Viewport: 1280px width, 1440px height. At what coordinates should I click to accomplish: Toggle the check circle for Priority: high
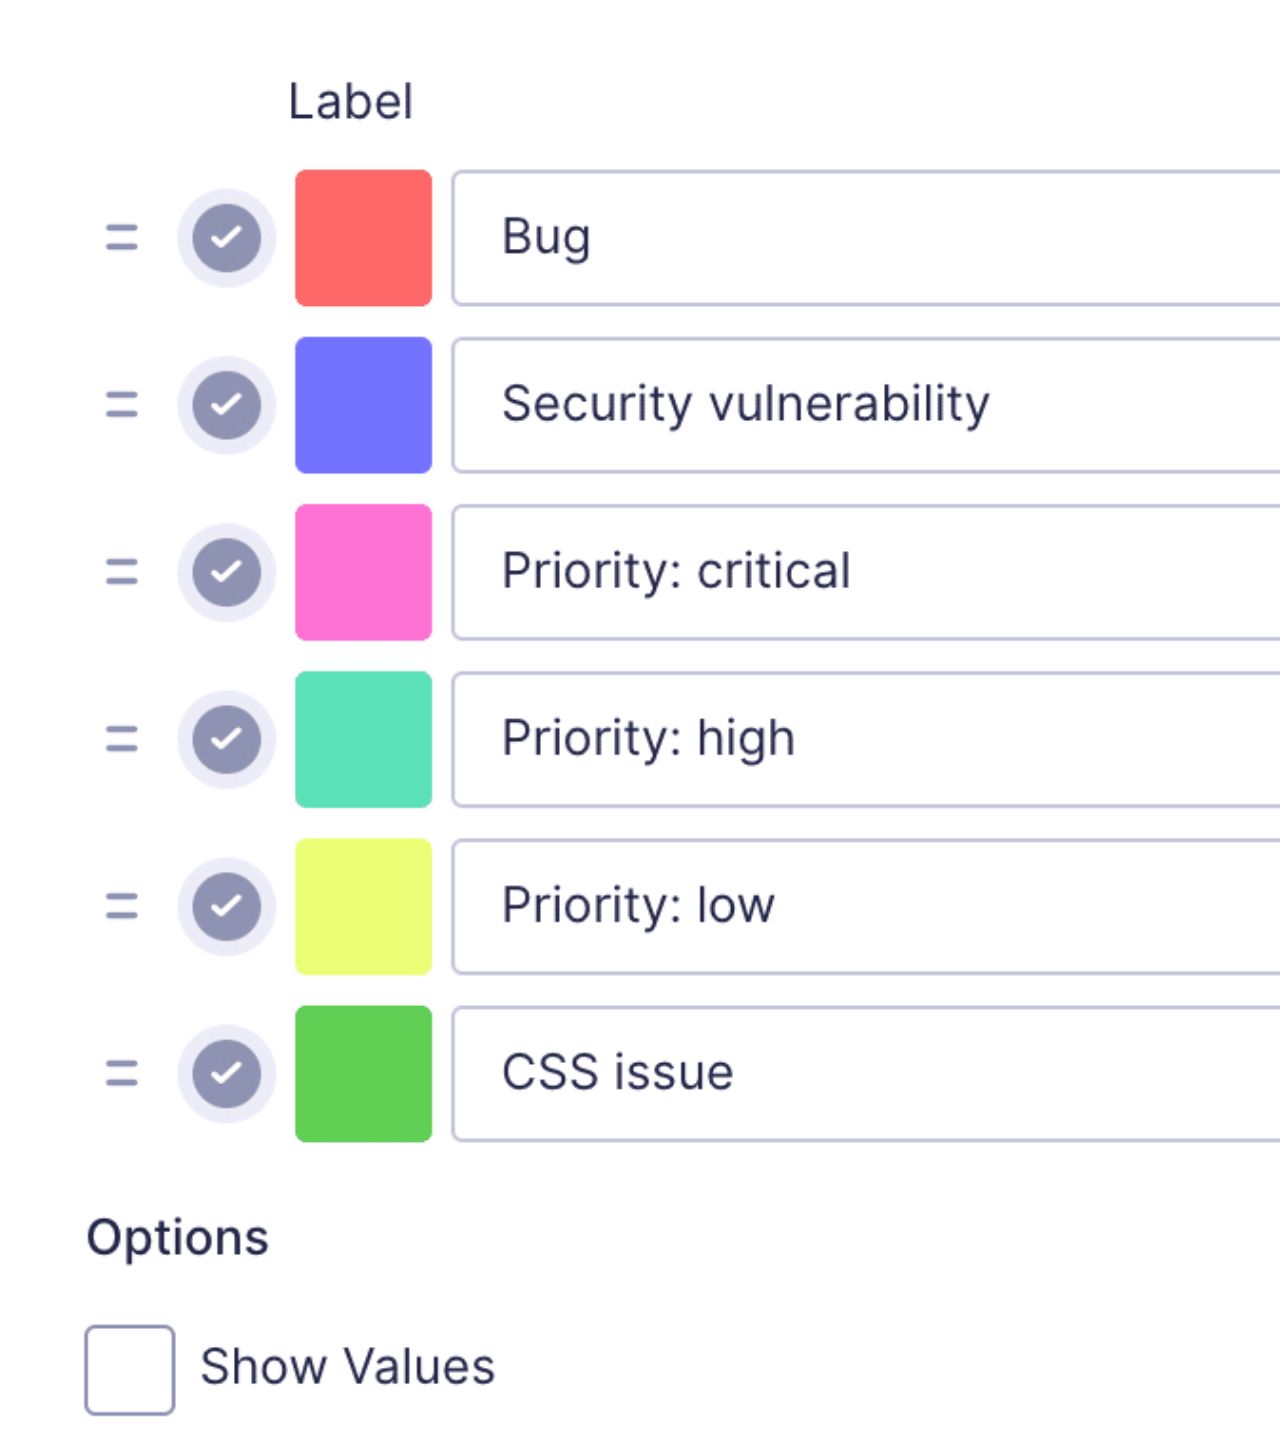[x=226, y=738]
